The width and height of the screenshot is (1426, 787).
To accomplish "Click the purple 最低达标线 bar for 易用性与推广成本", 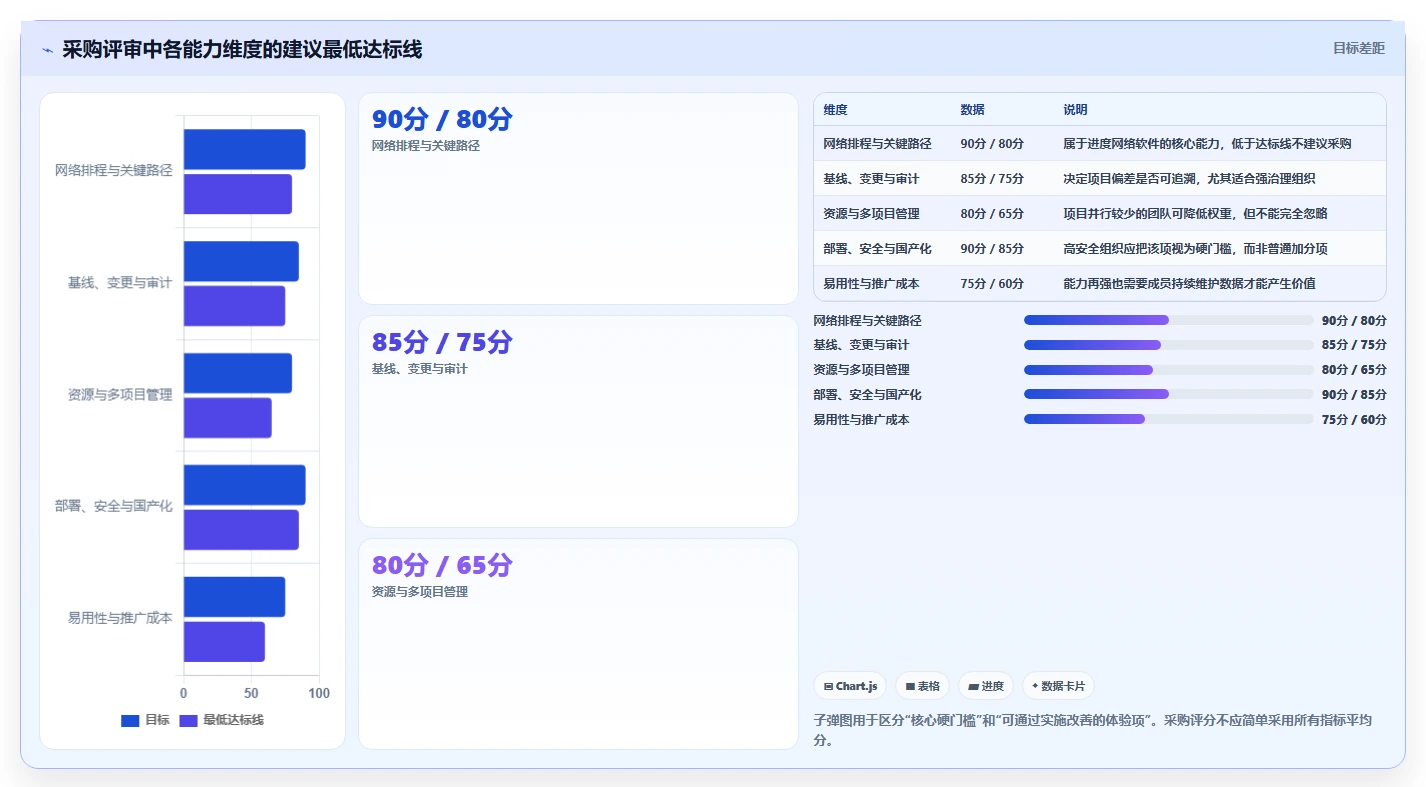I will 224,642.
